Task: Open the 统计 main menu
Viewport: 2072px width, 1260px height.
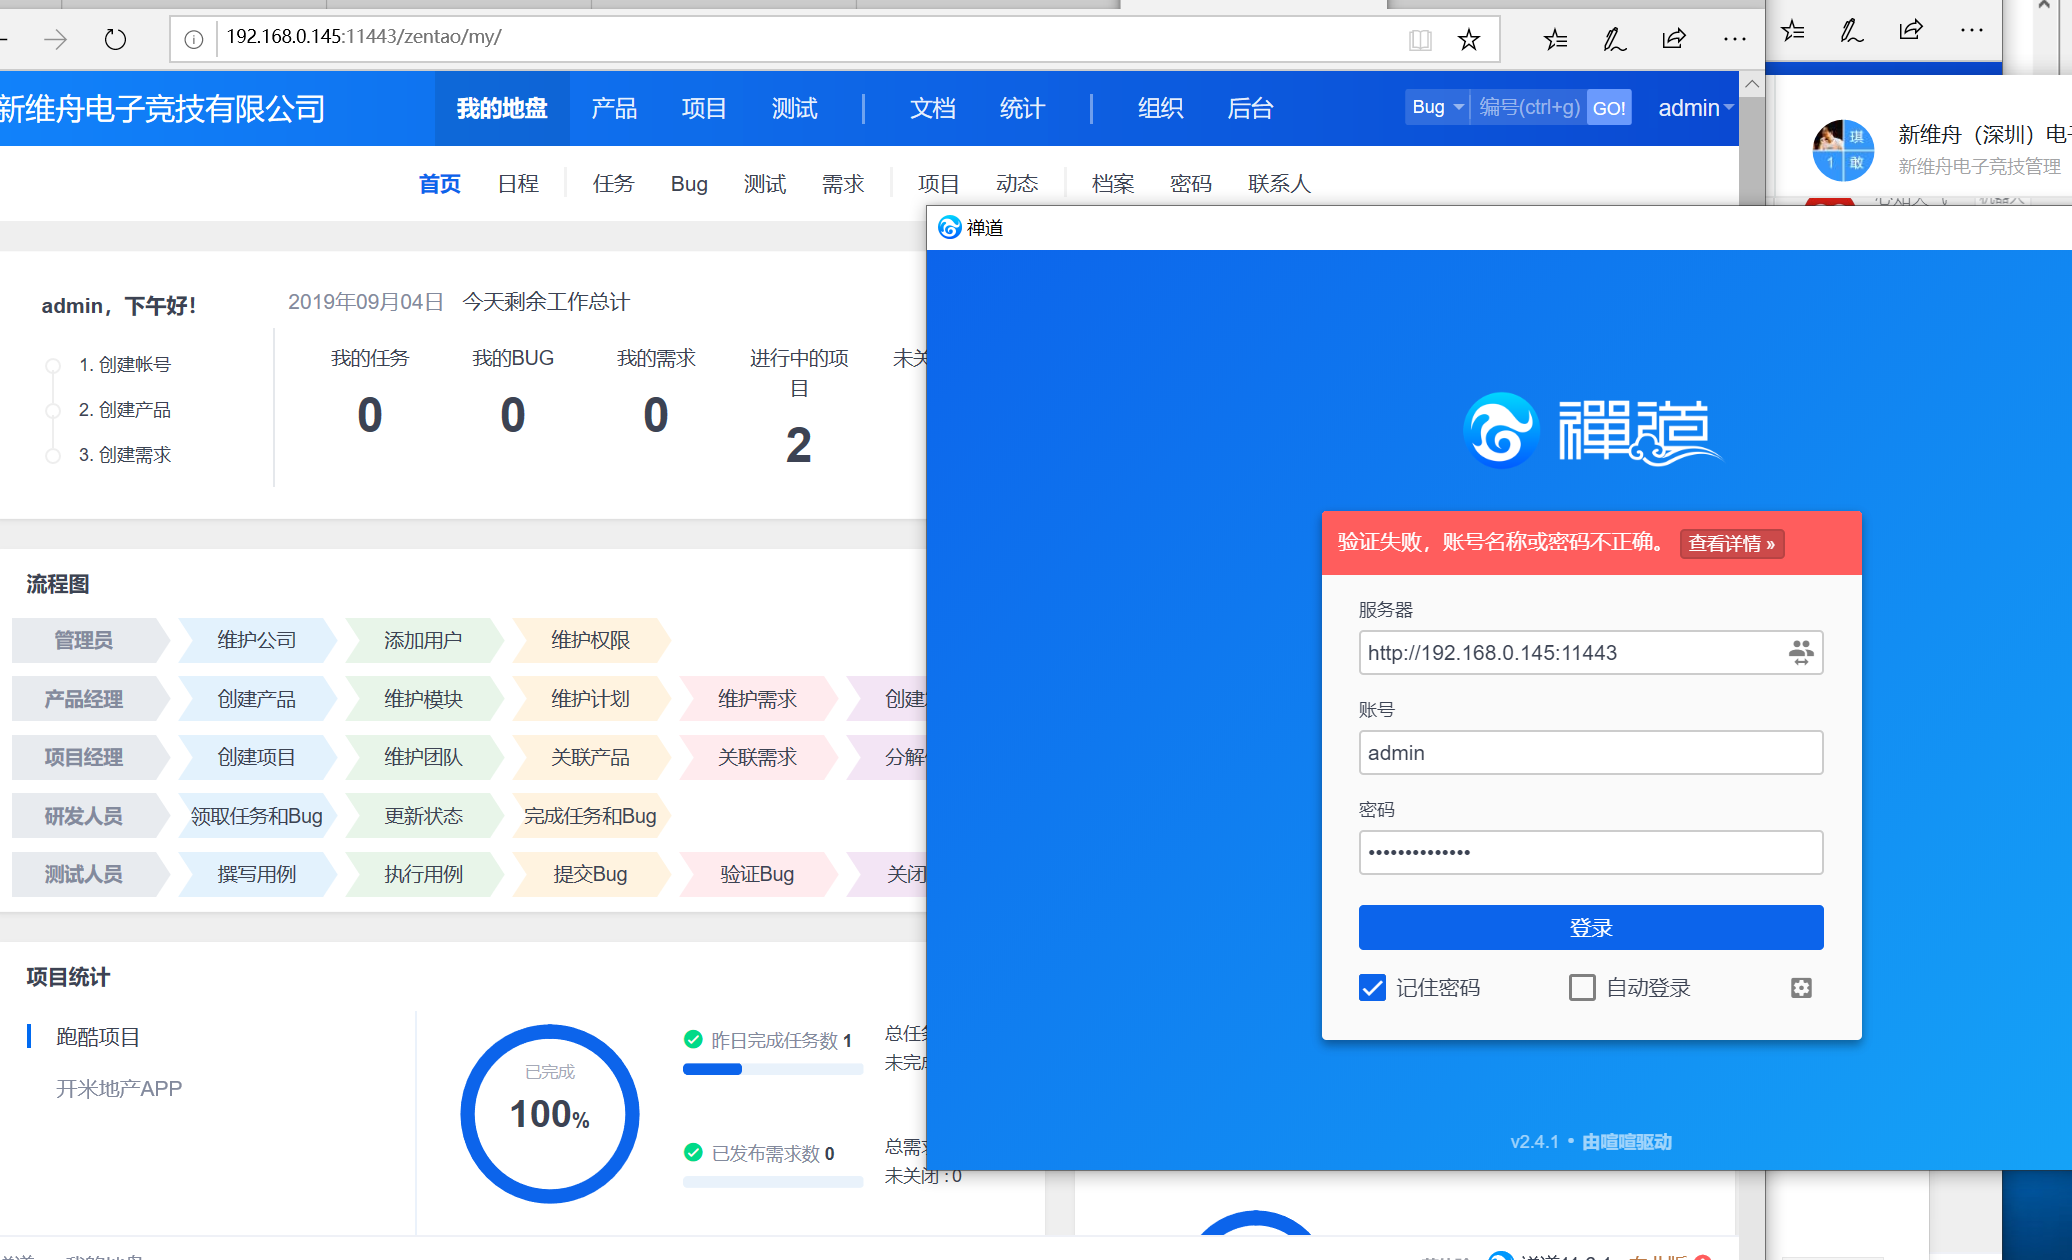Action: pos(1022,108)
